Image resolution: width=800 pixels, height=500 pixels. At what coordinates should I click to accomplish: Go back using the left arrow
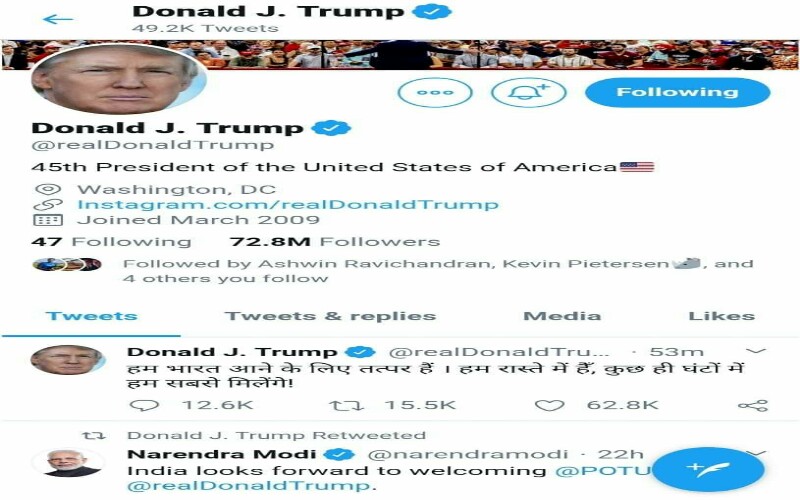pyautogui.click(x=58, y=19)
